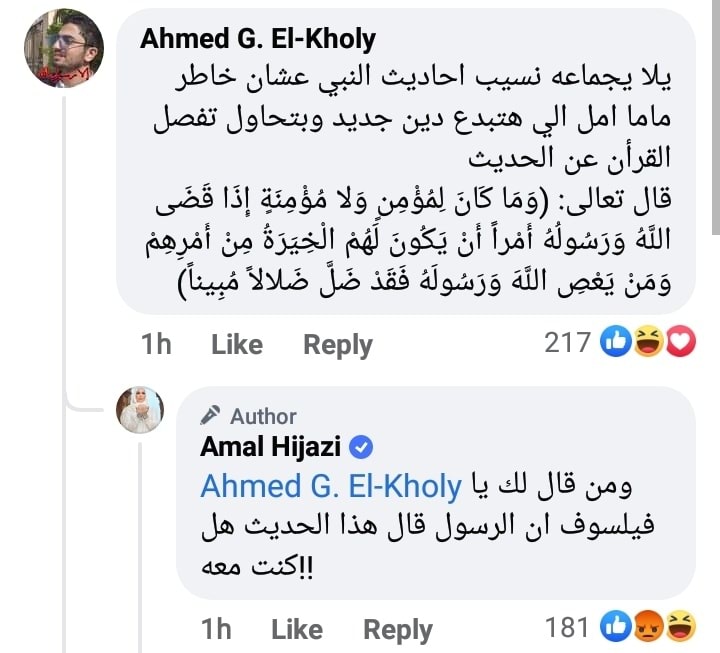Open the blue verified badge beside Amal Hijazi
The width and height of the screenshot is (720, 653).
click(361, 447)
